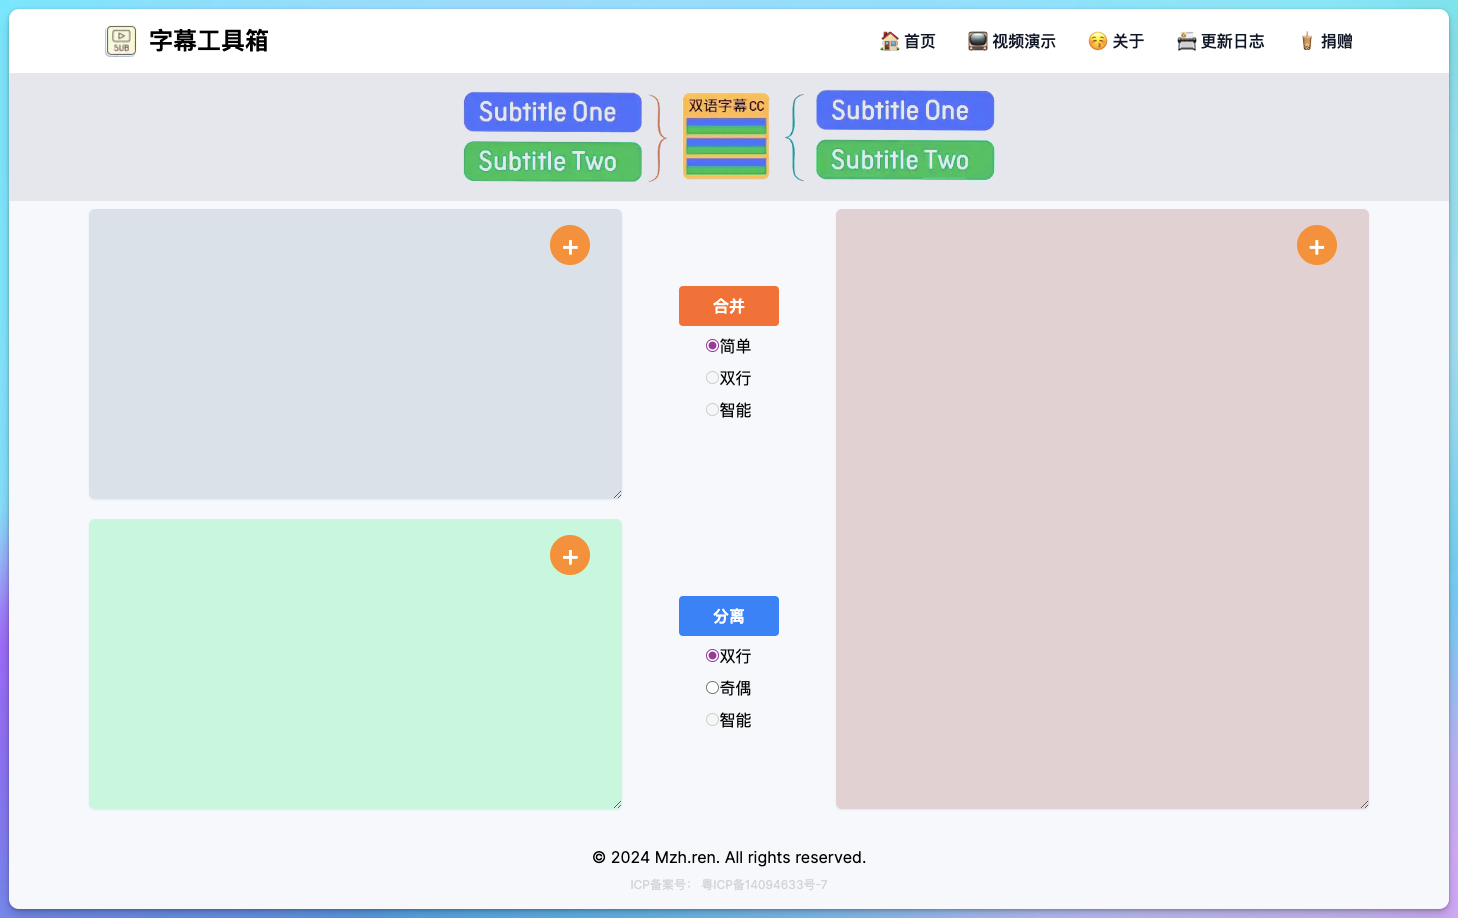Click the orange 合并 button
1458x918 pixels.
(729, 306)
